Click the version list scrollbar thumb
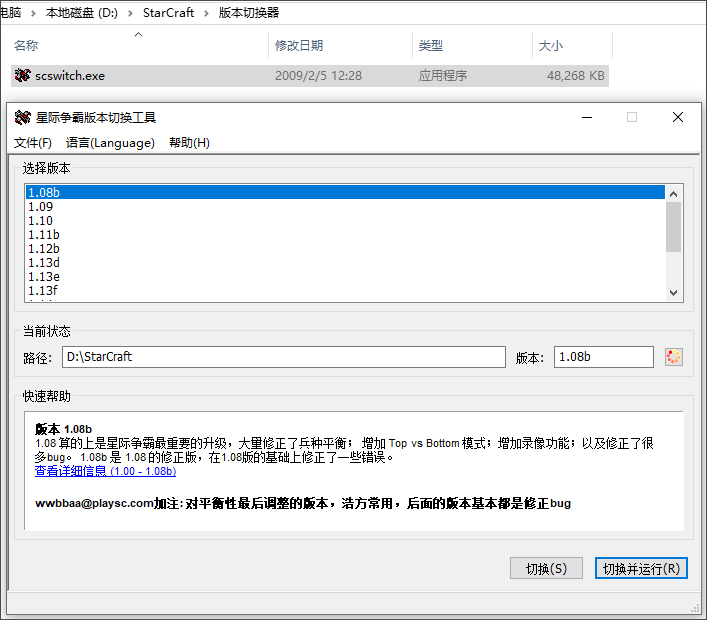The image size is (707, 620). [x=674, y=227]
